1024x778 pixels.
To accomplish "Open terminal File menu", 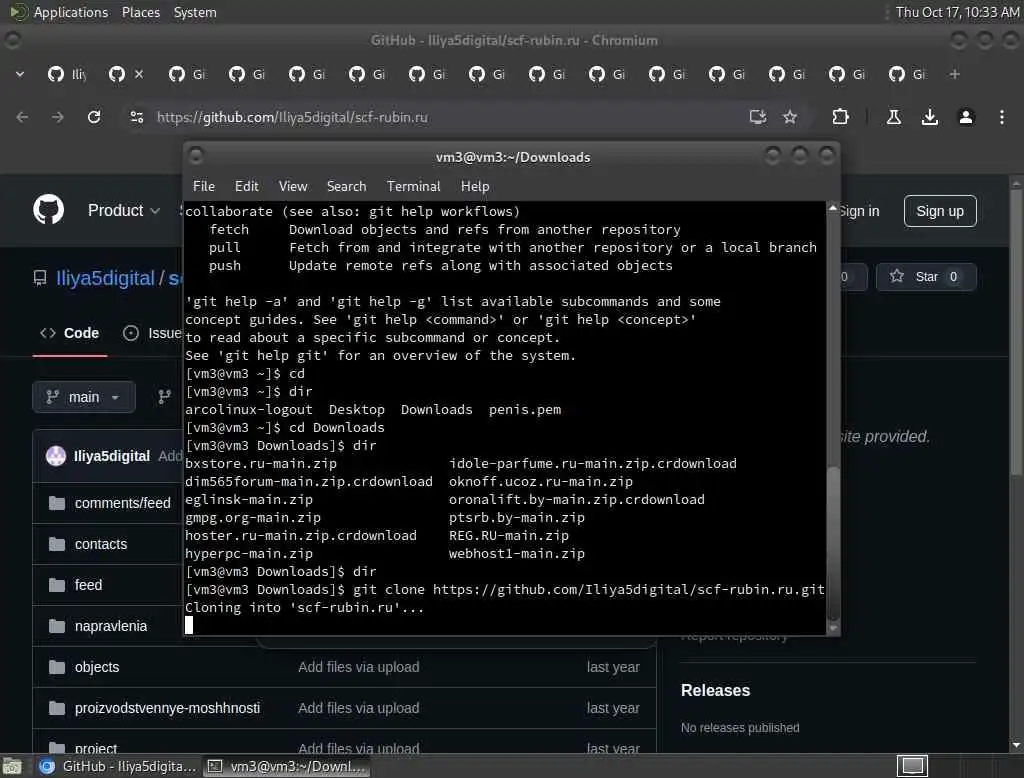I will coord(204,186).
